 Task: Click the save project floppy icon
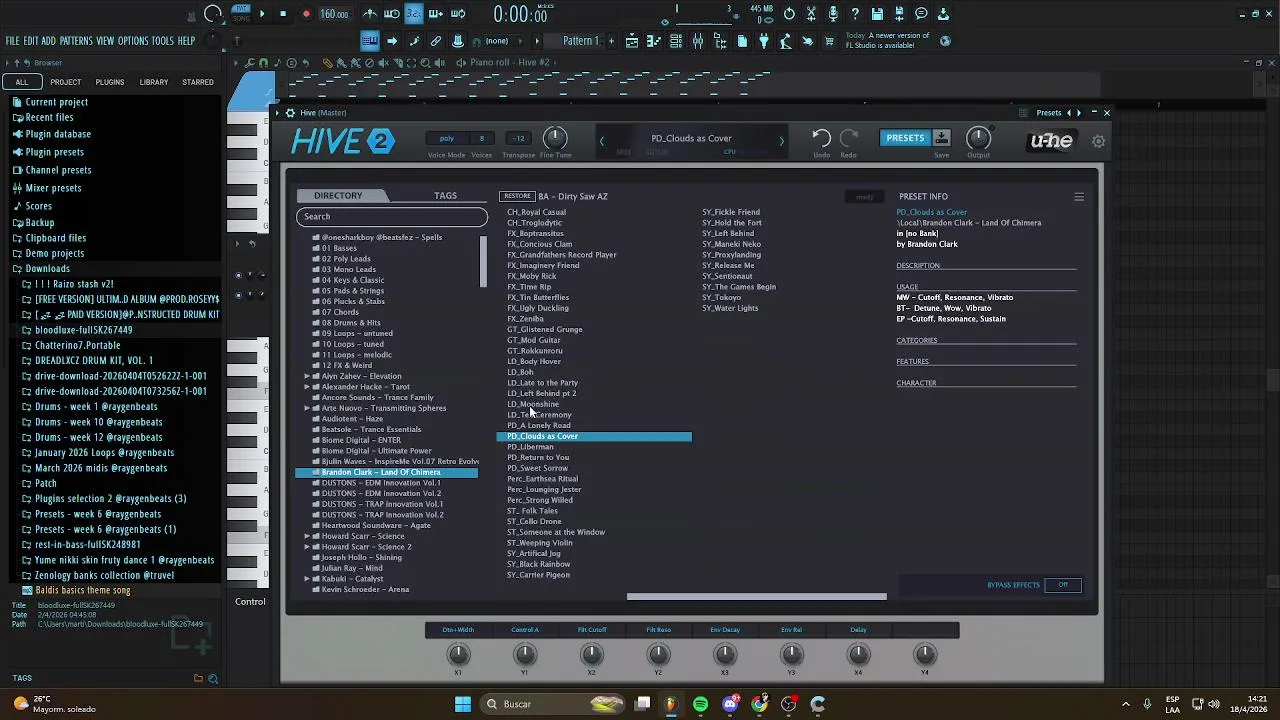[877, 14]
